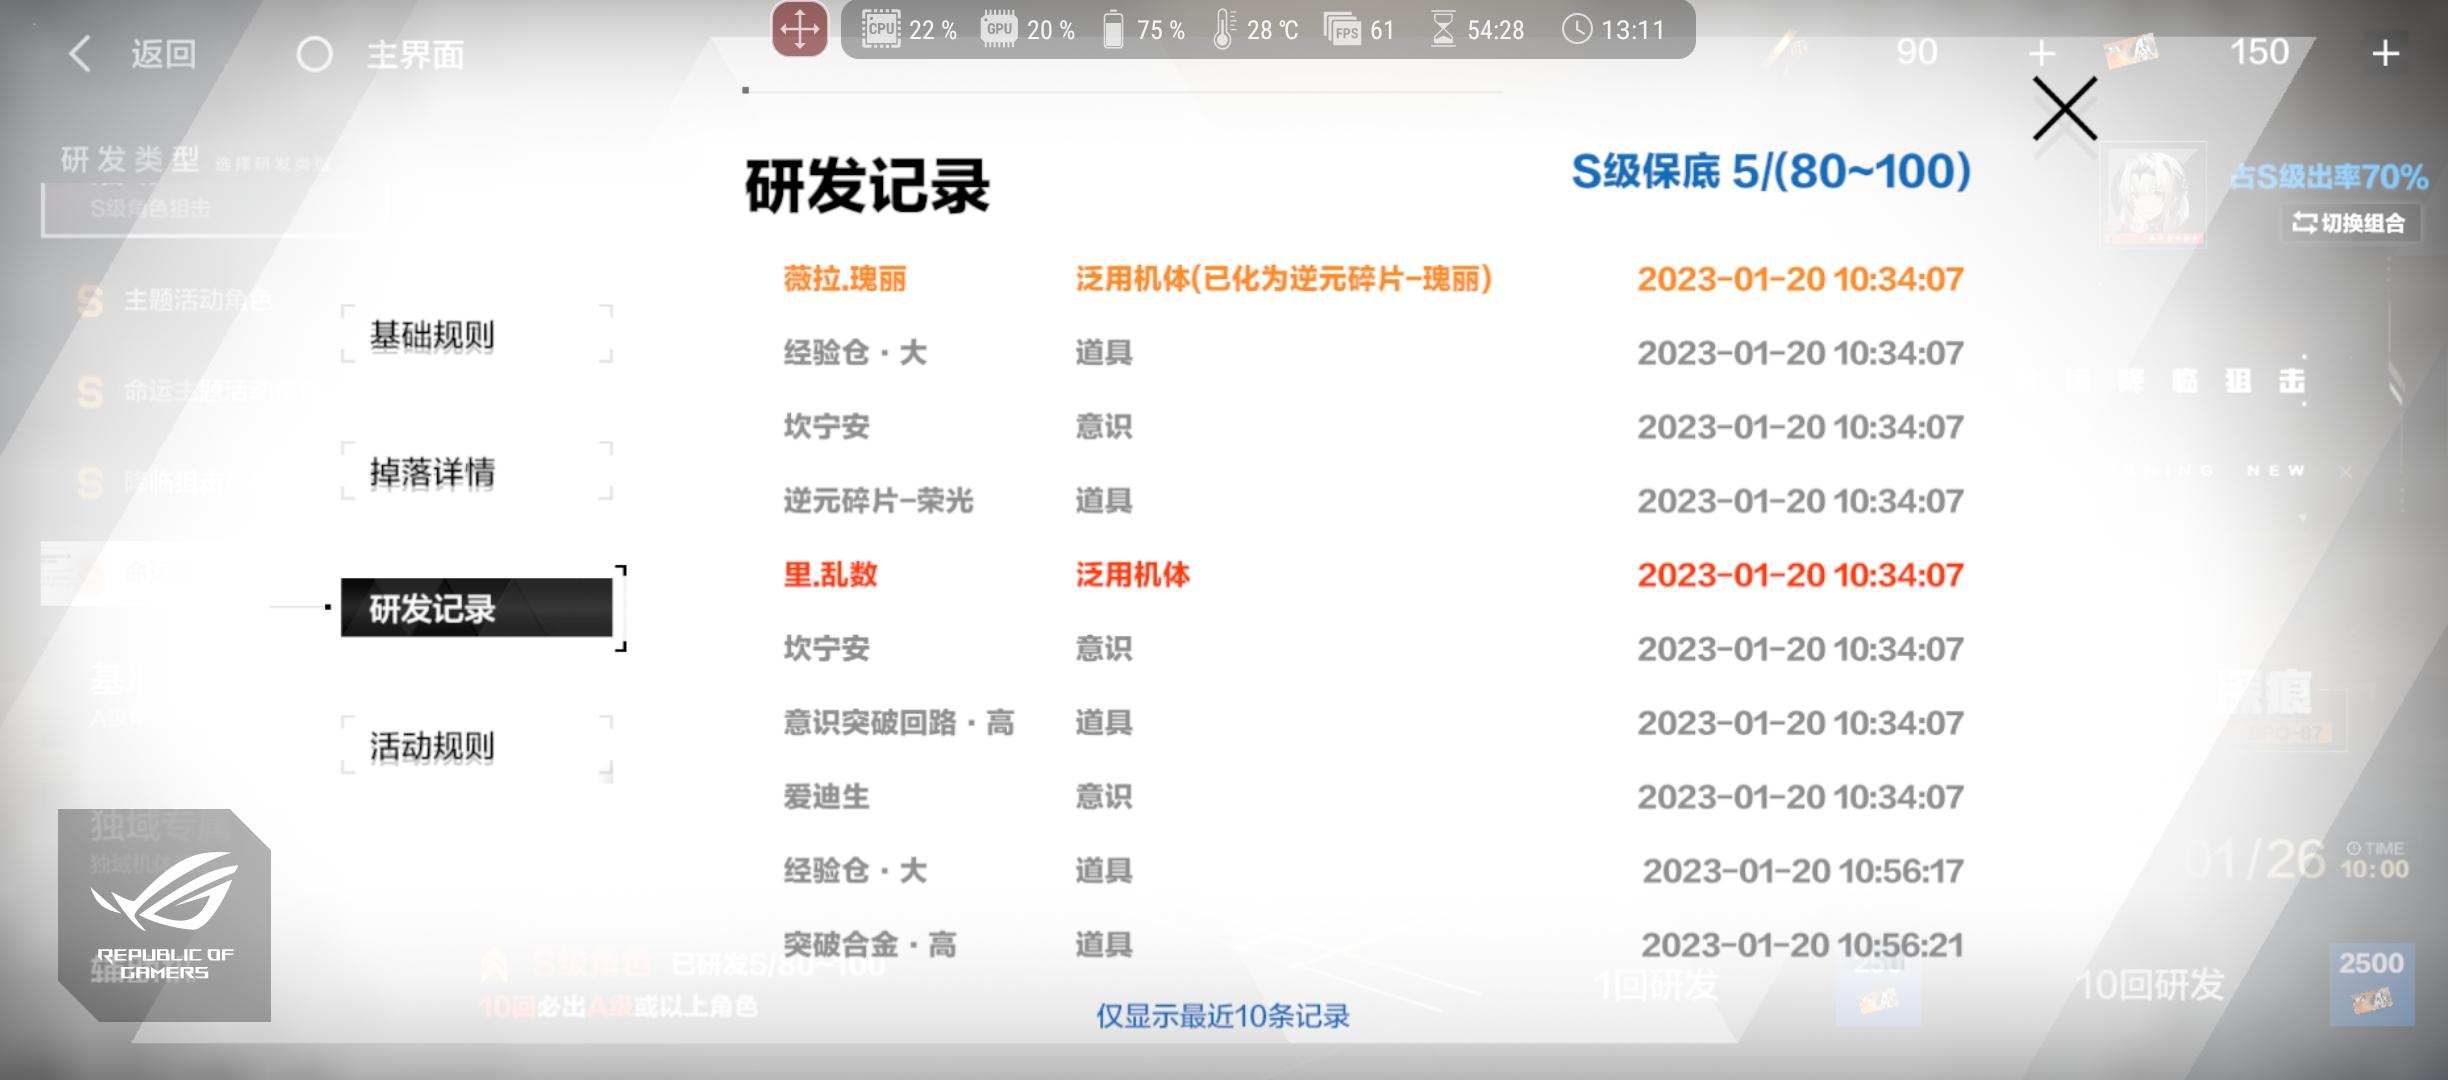
Task: Click 研发记录 dialog title
Action: 867,186
